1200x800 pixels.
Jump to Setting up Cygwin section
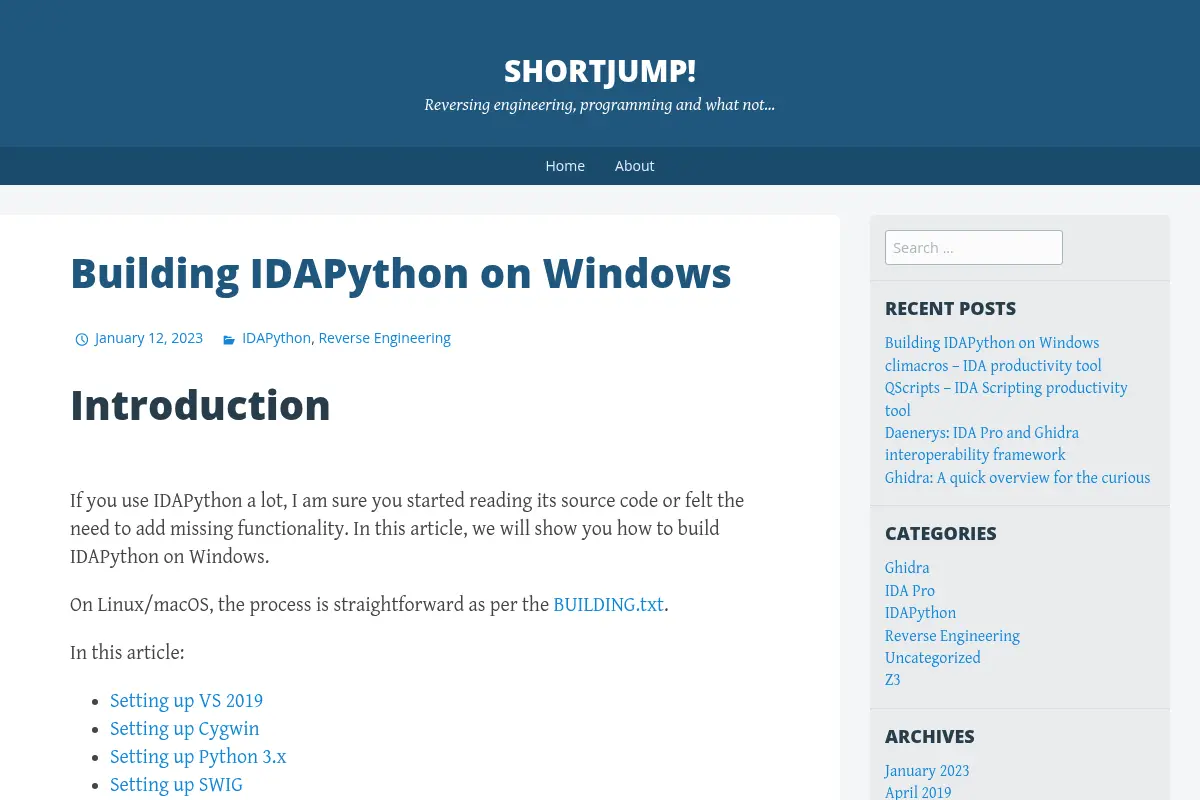(x=185, y=729)
